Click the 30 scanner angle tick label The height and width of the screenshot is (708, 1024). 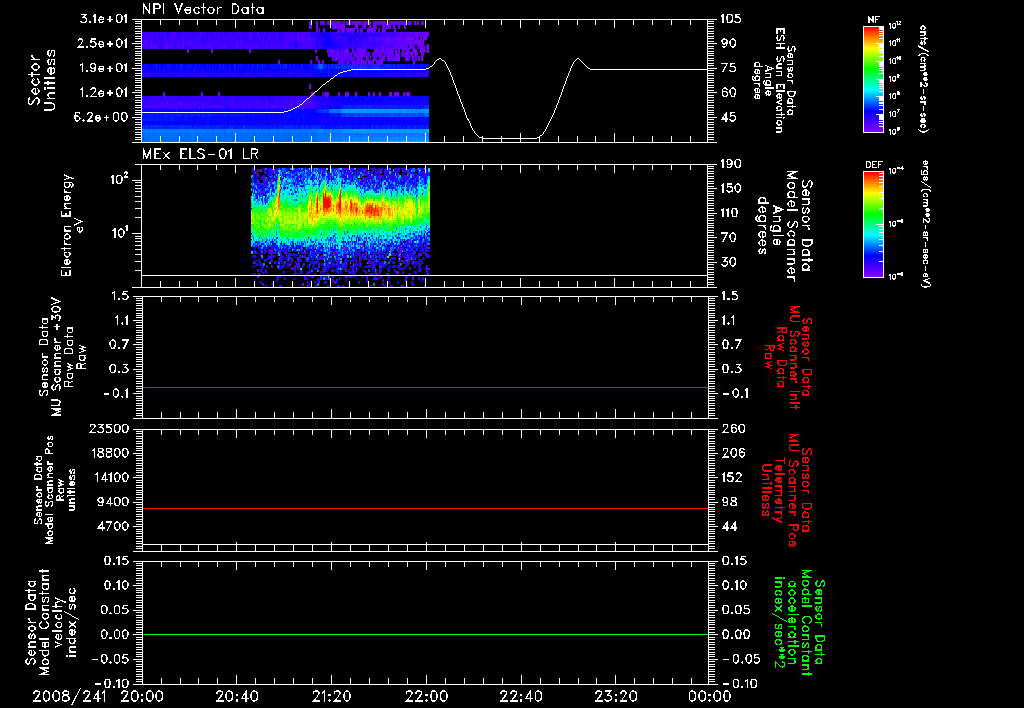pyautogui.click(x=728, y=262)
